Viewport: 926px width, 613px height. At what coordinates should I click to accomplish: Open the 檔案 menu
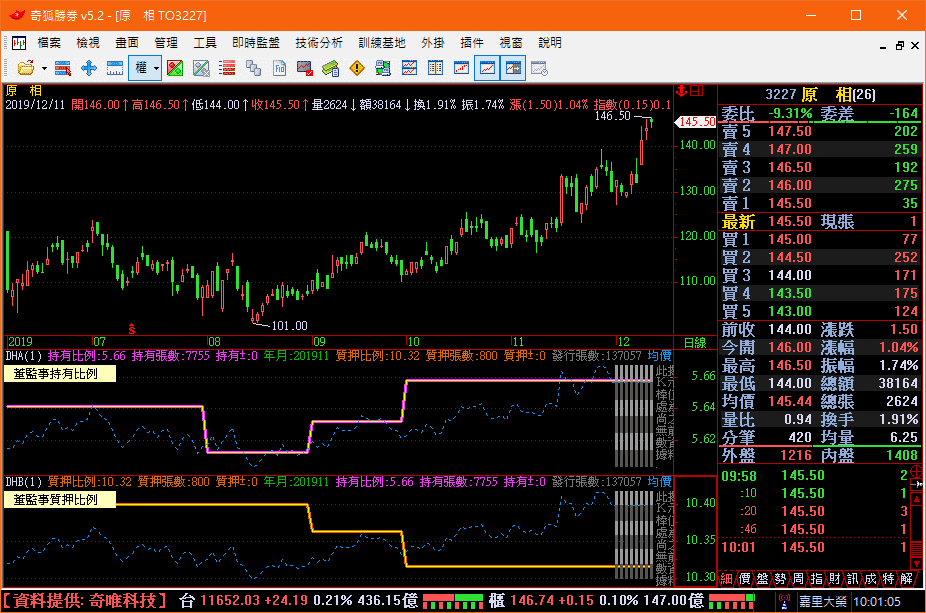[x=49, y=43]
